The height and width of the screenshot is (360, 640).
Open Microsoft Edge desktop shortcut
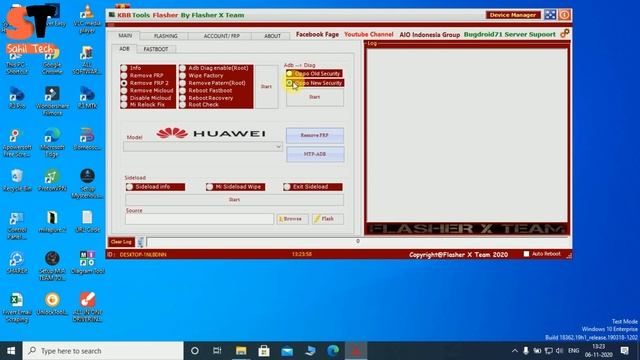tap(52, 142)
